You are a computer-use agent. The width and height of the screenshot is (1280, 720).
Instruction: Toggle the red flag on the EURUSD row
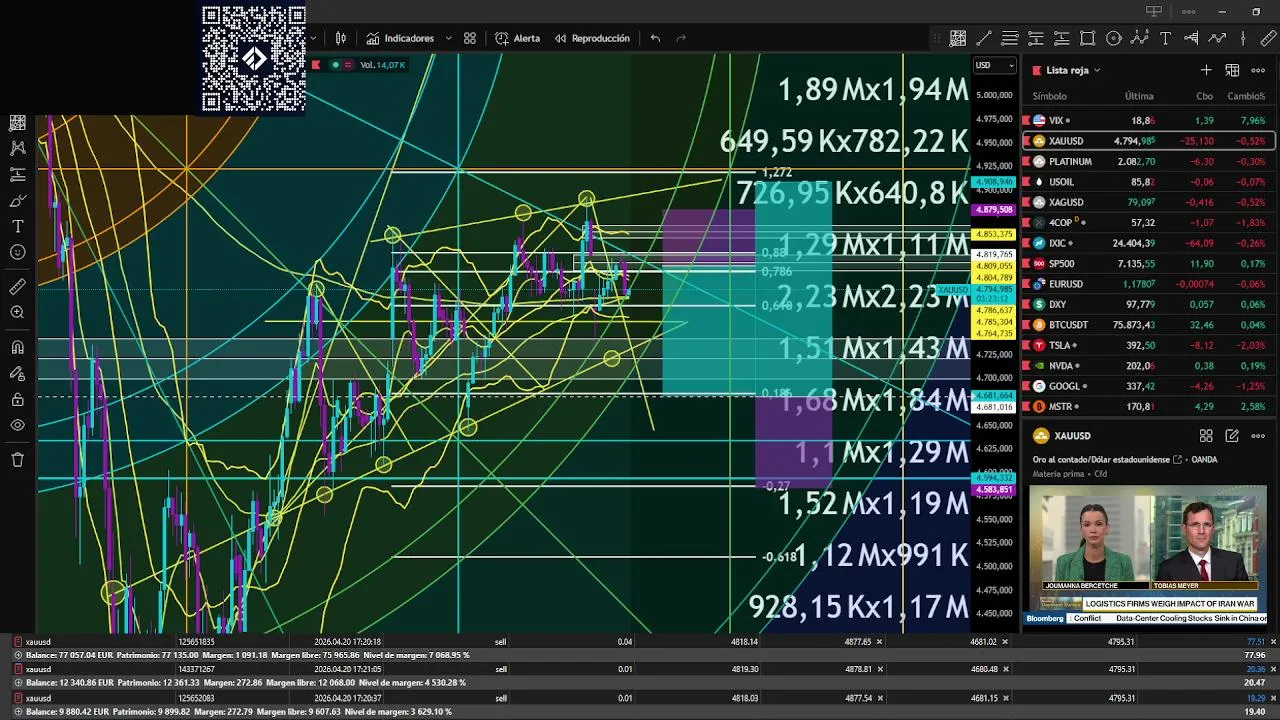[x=1027, y=284]
